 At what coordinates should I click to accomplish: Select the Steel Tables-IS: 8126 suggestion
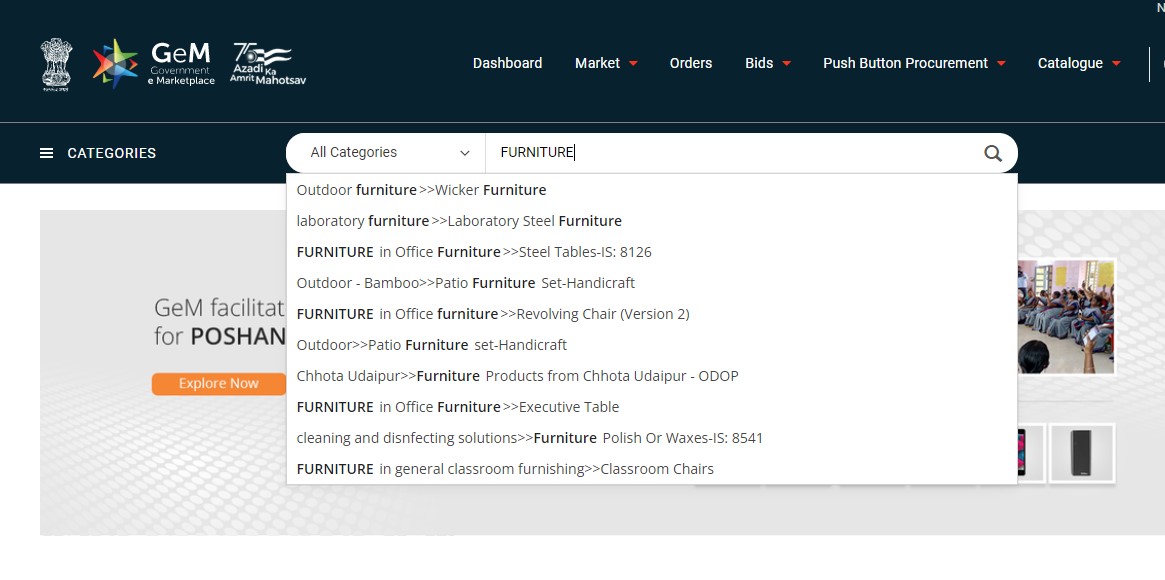pyautogui.click(x=474, y=252)
